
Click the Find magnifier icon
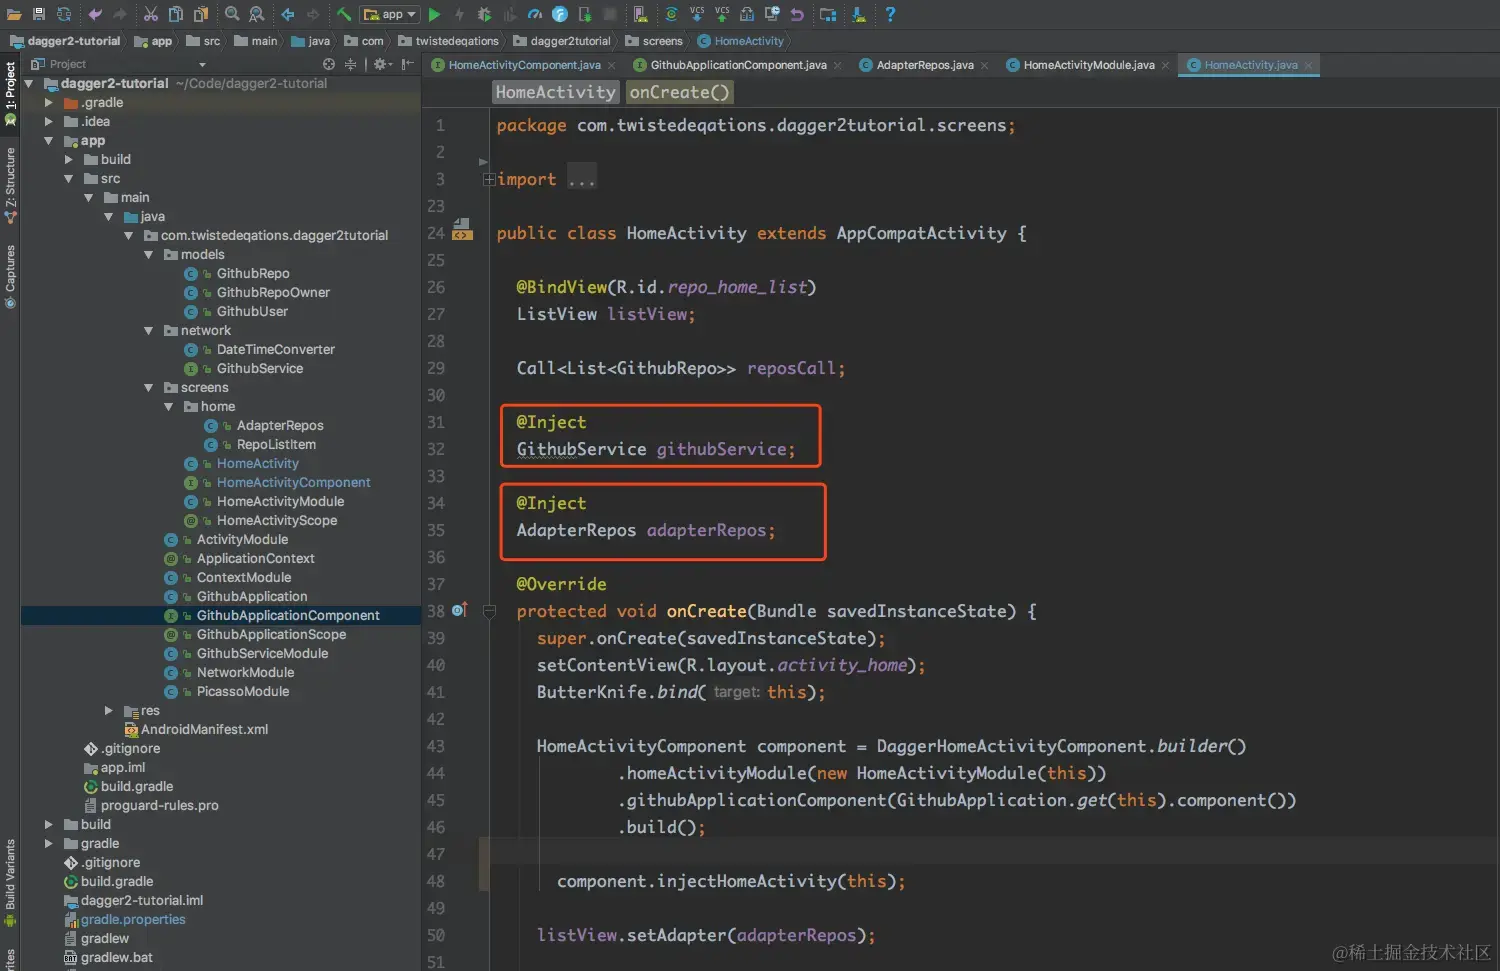tap(232, 14)
